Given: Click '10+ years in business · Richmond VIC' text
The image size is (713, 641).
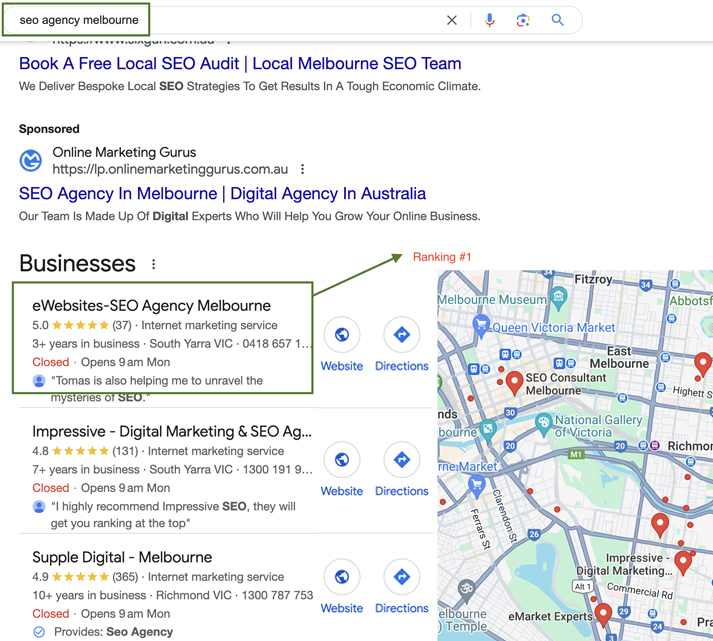Looking at the screenshot, I should [132, 596].
